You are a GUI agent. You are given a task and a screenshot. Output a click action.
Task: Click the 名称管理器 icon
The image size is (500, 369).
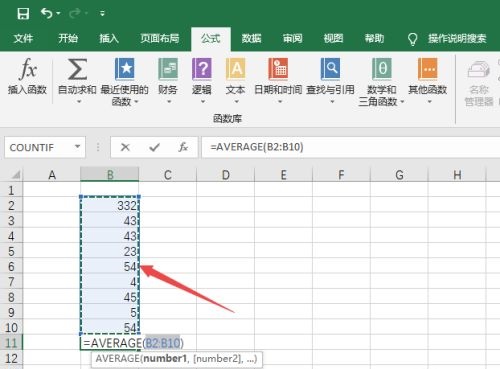[479, 69]
